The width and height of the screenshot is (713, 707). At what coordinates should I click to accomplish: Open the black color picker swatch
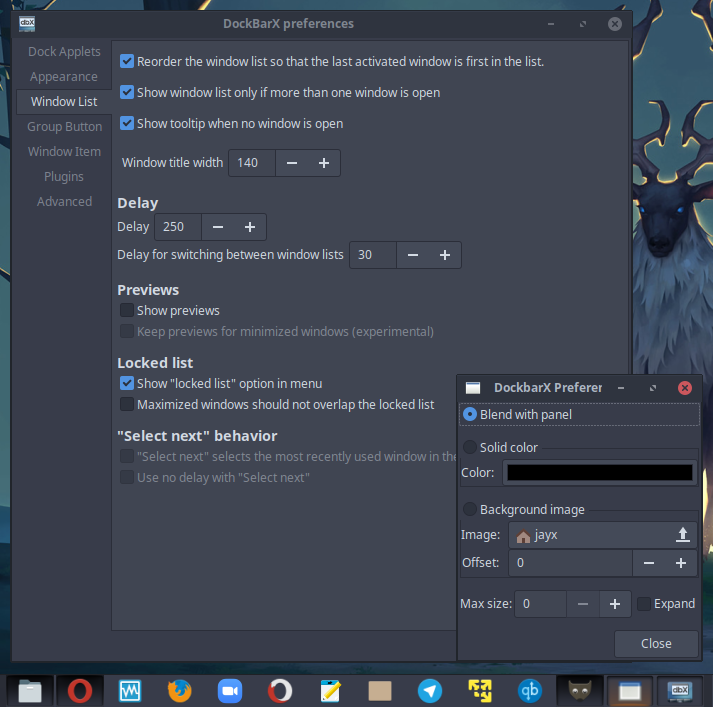tap(600, 472)
